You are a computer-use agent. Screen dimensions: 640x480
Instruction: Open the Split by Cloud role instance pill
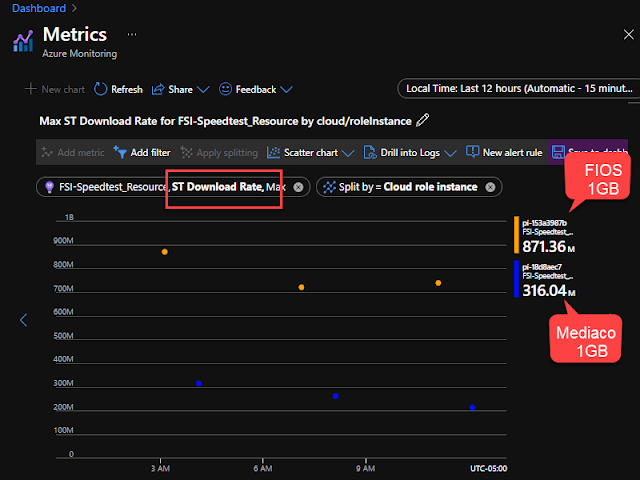point(409,187)
